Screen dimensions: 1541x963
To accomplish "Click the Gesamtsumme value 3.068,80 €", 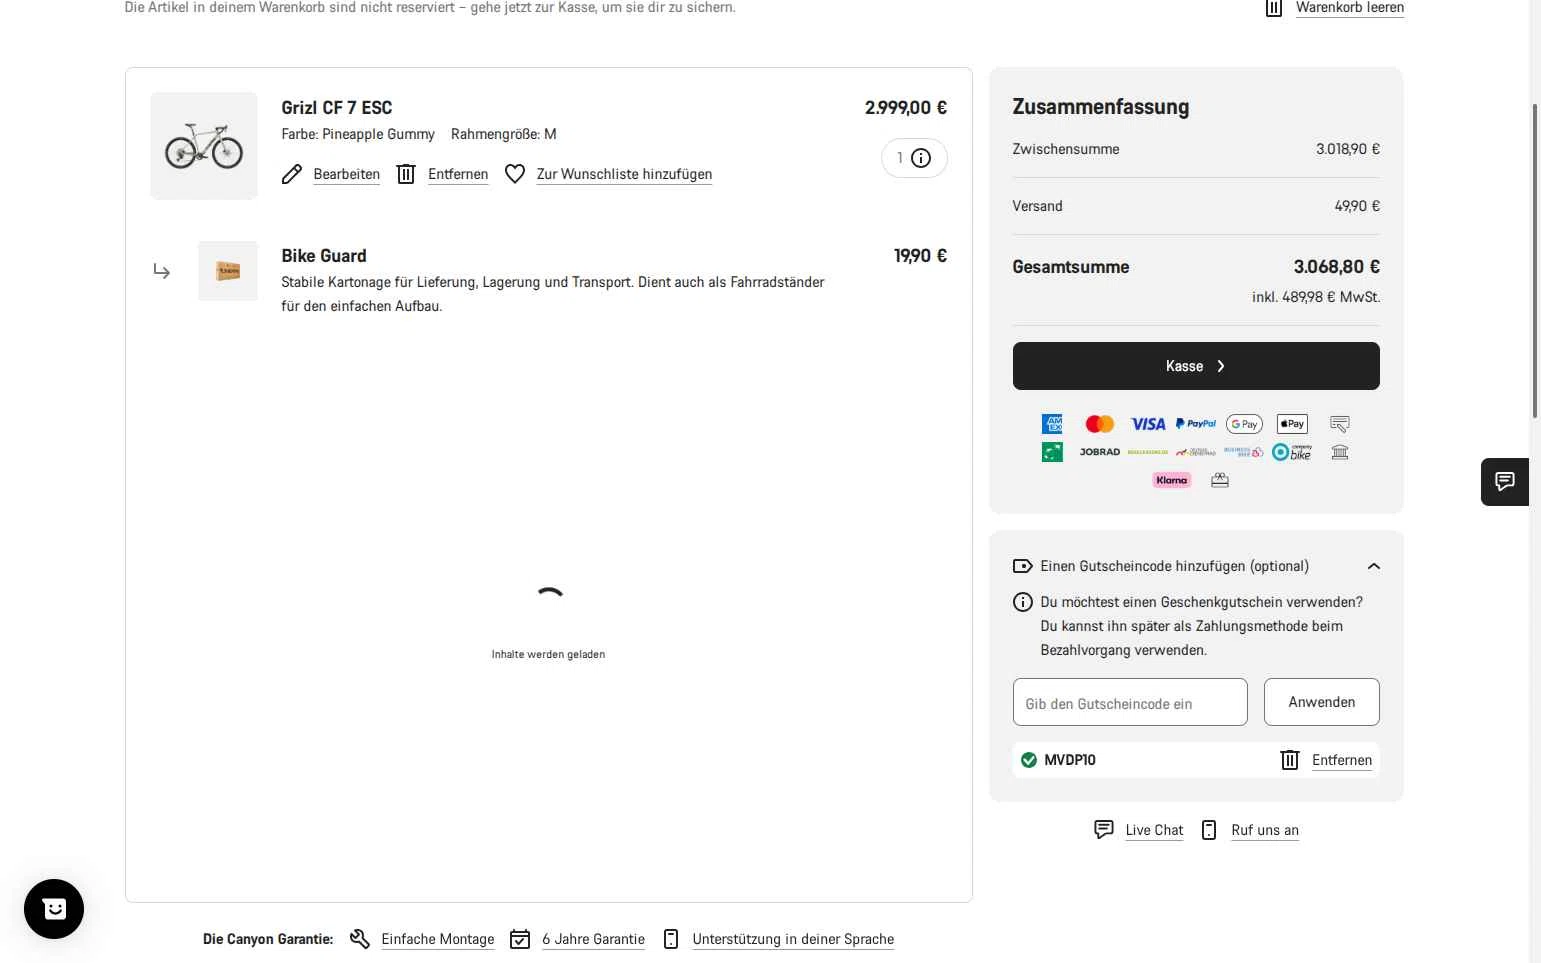I will pyautogui.click(x=1336, y=267).
